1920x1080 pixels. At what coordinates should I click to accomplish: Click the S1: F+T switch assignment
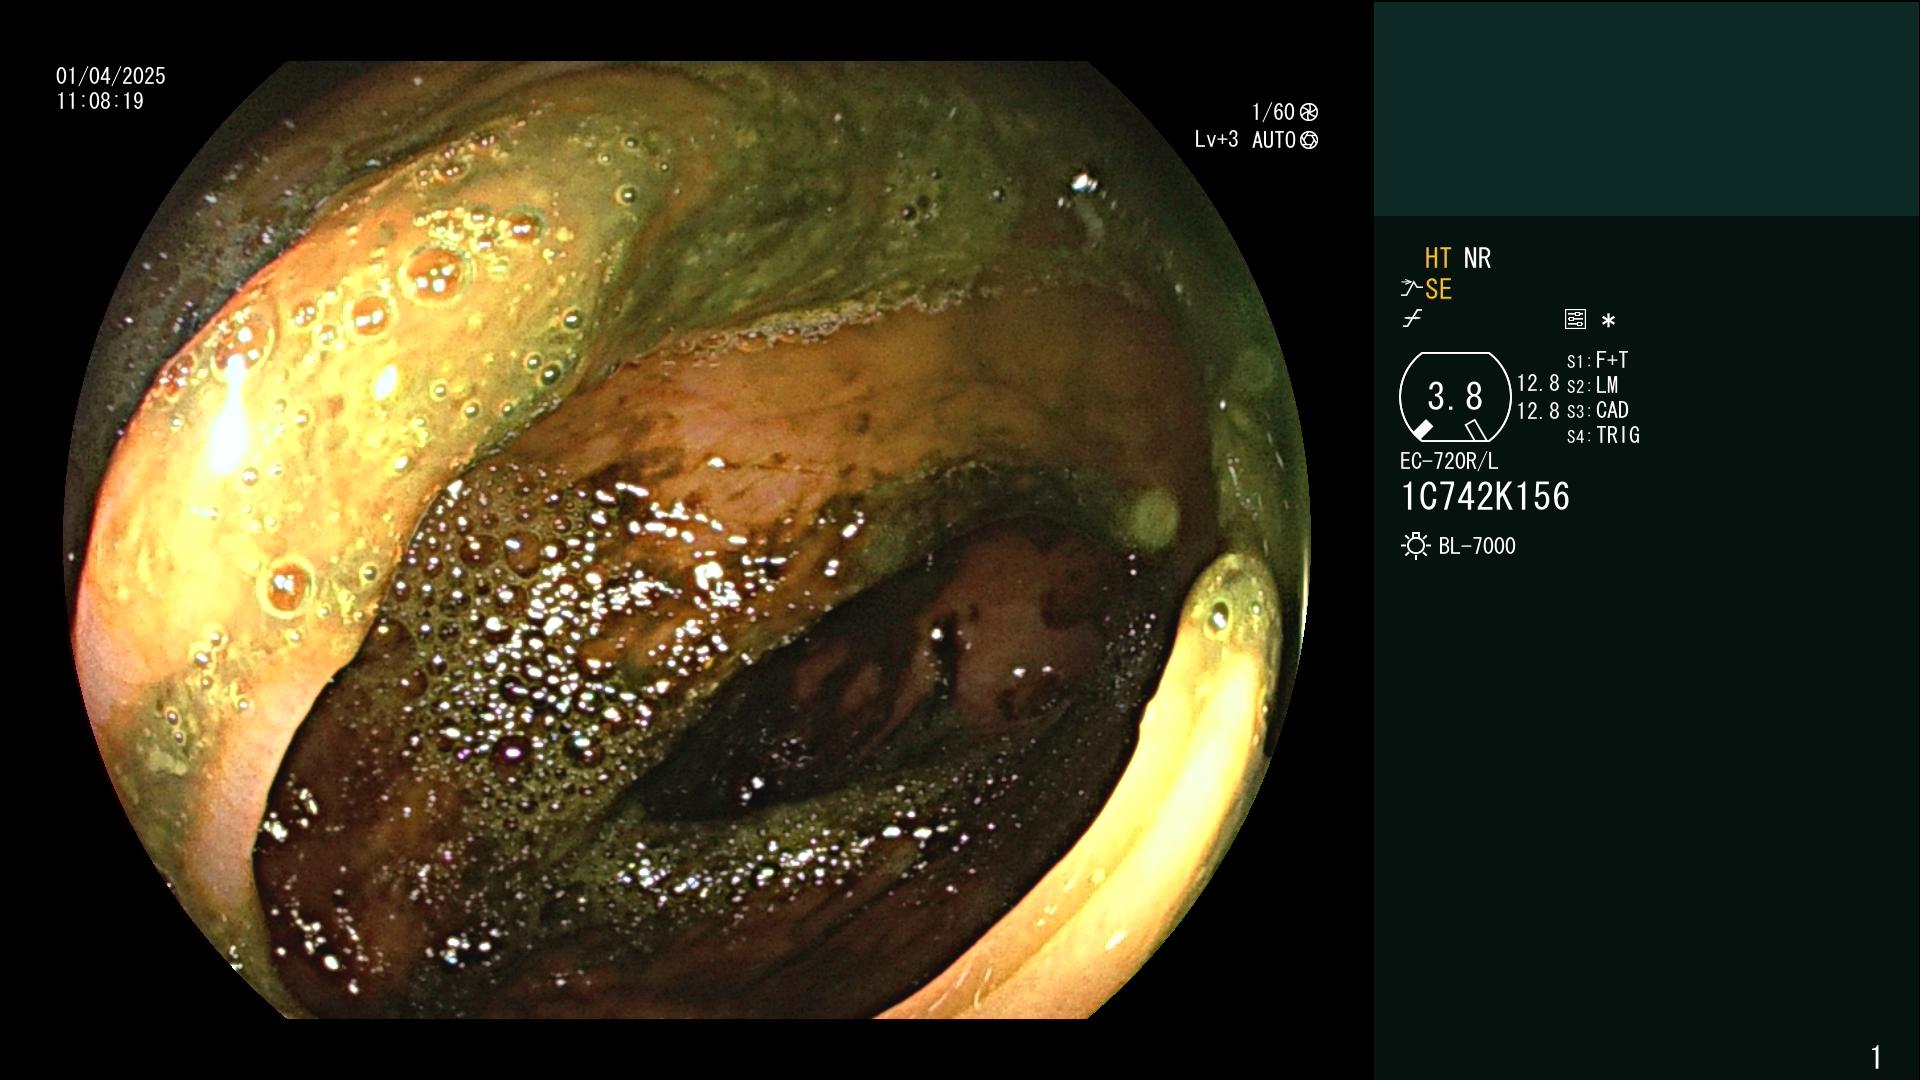coord(1597,361)
